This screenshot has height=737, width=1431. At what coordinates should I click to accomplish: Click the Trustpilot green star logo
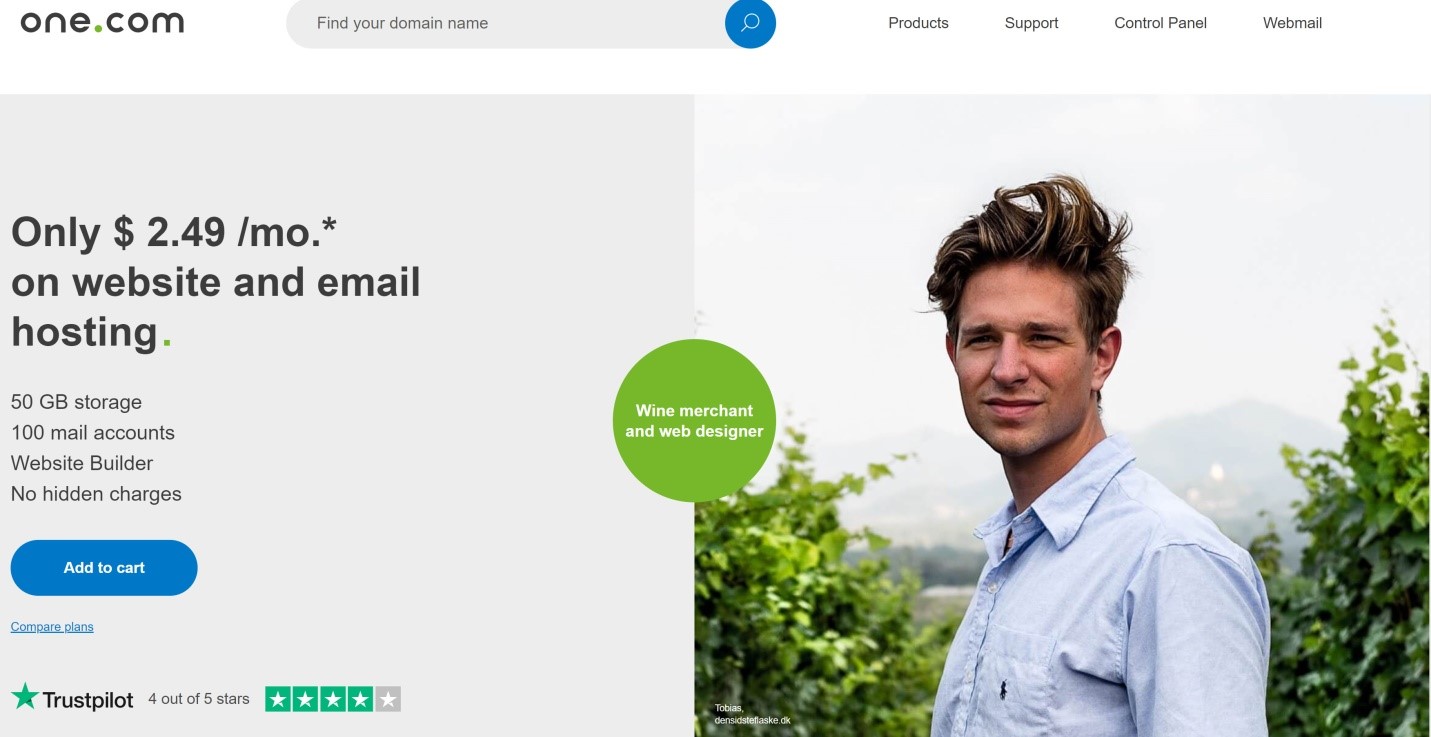25,697
